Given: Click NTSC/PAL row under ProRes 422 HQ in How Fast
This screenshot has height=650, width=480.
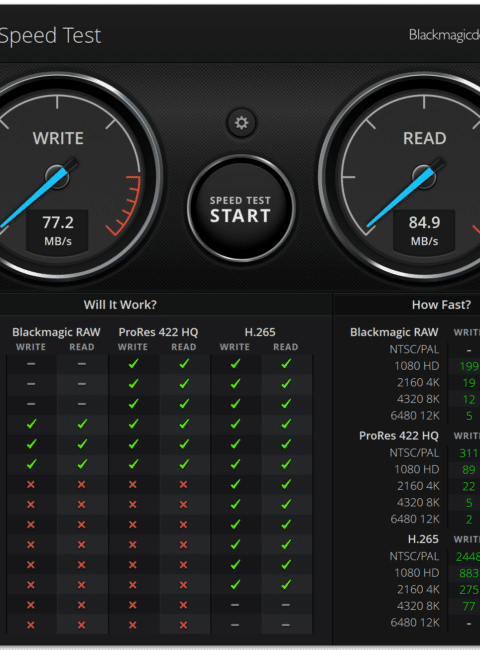Looking at the screenshot, I should [x=414, y=453].
